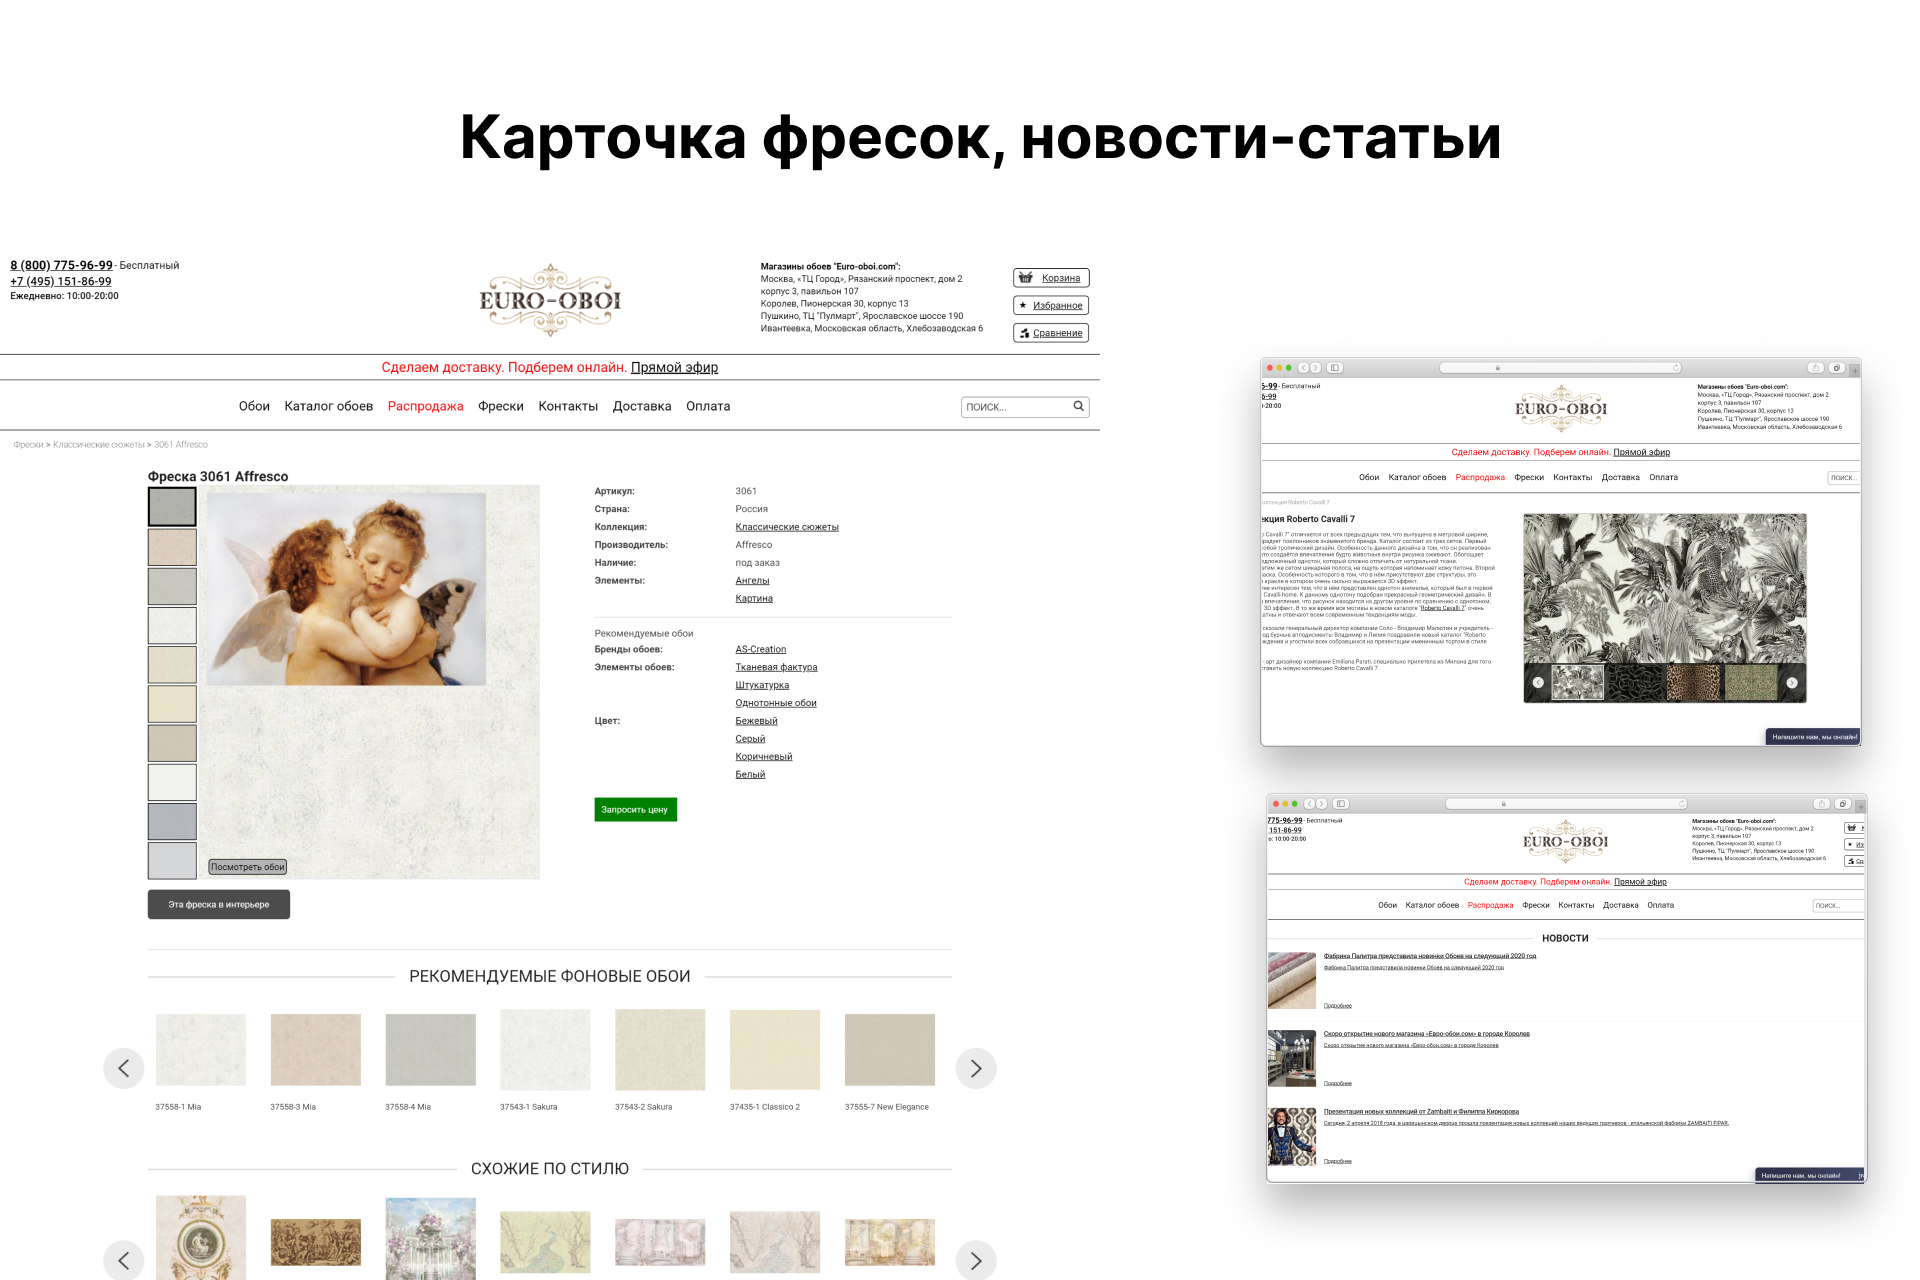The height and width of the screenshot is (1280, 1920).
Task: Select the Коричневый color link
Action: pyautogui.click(x=764, y=757)
